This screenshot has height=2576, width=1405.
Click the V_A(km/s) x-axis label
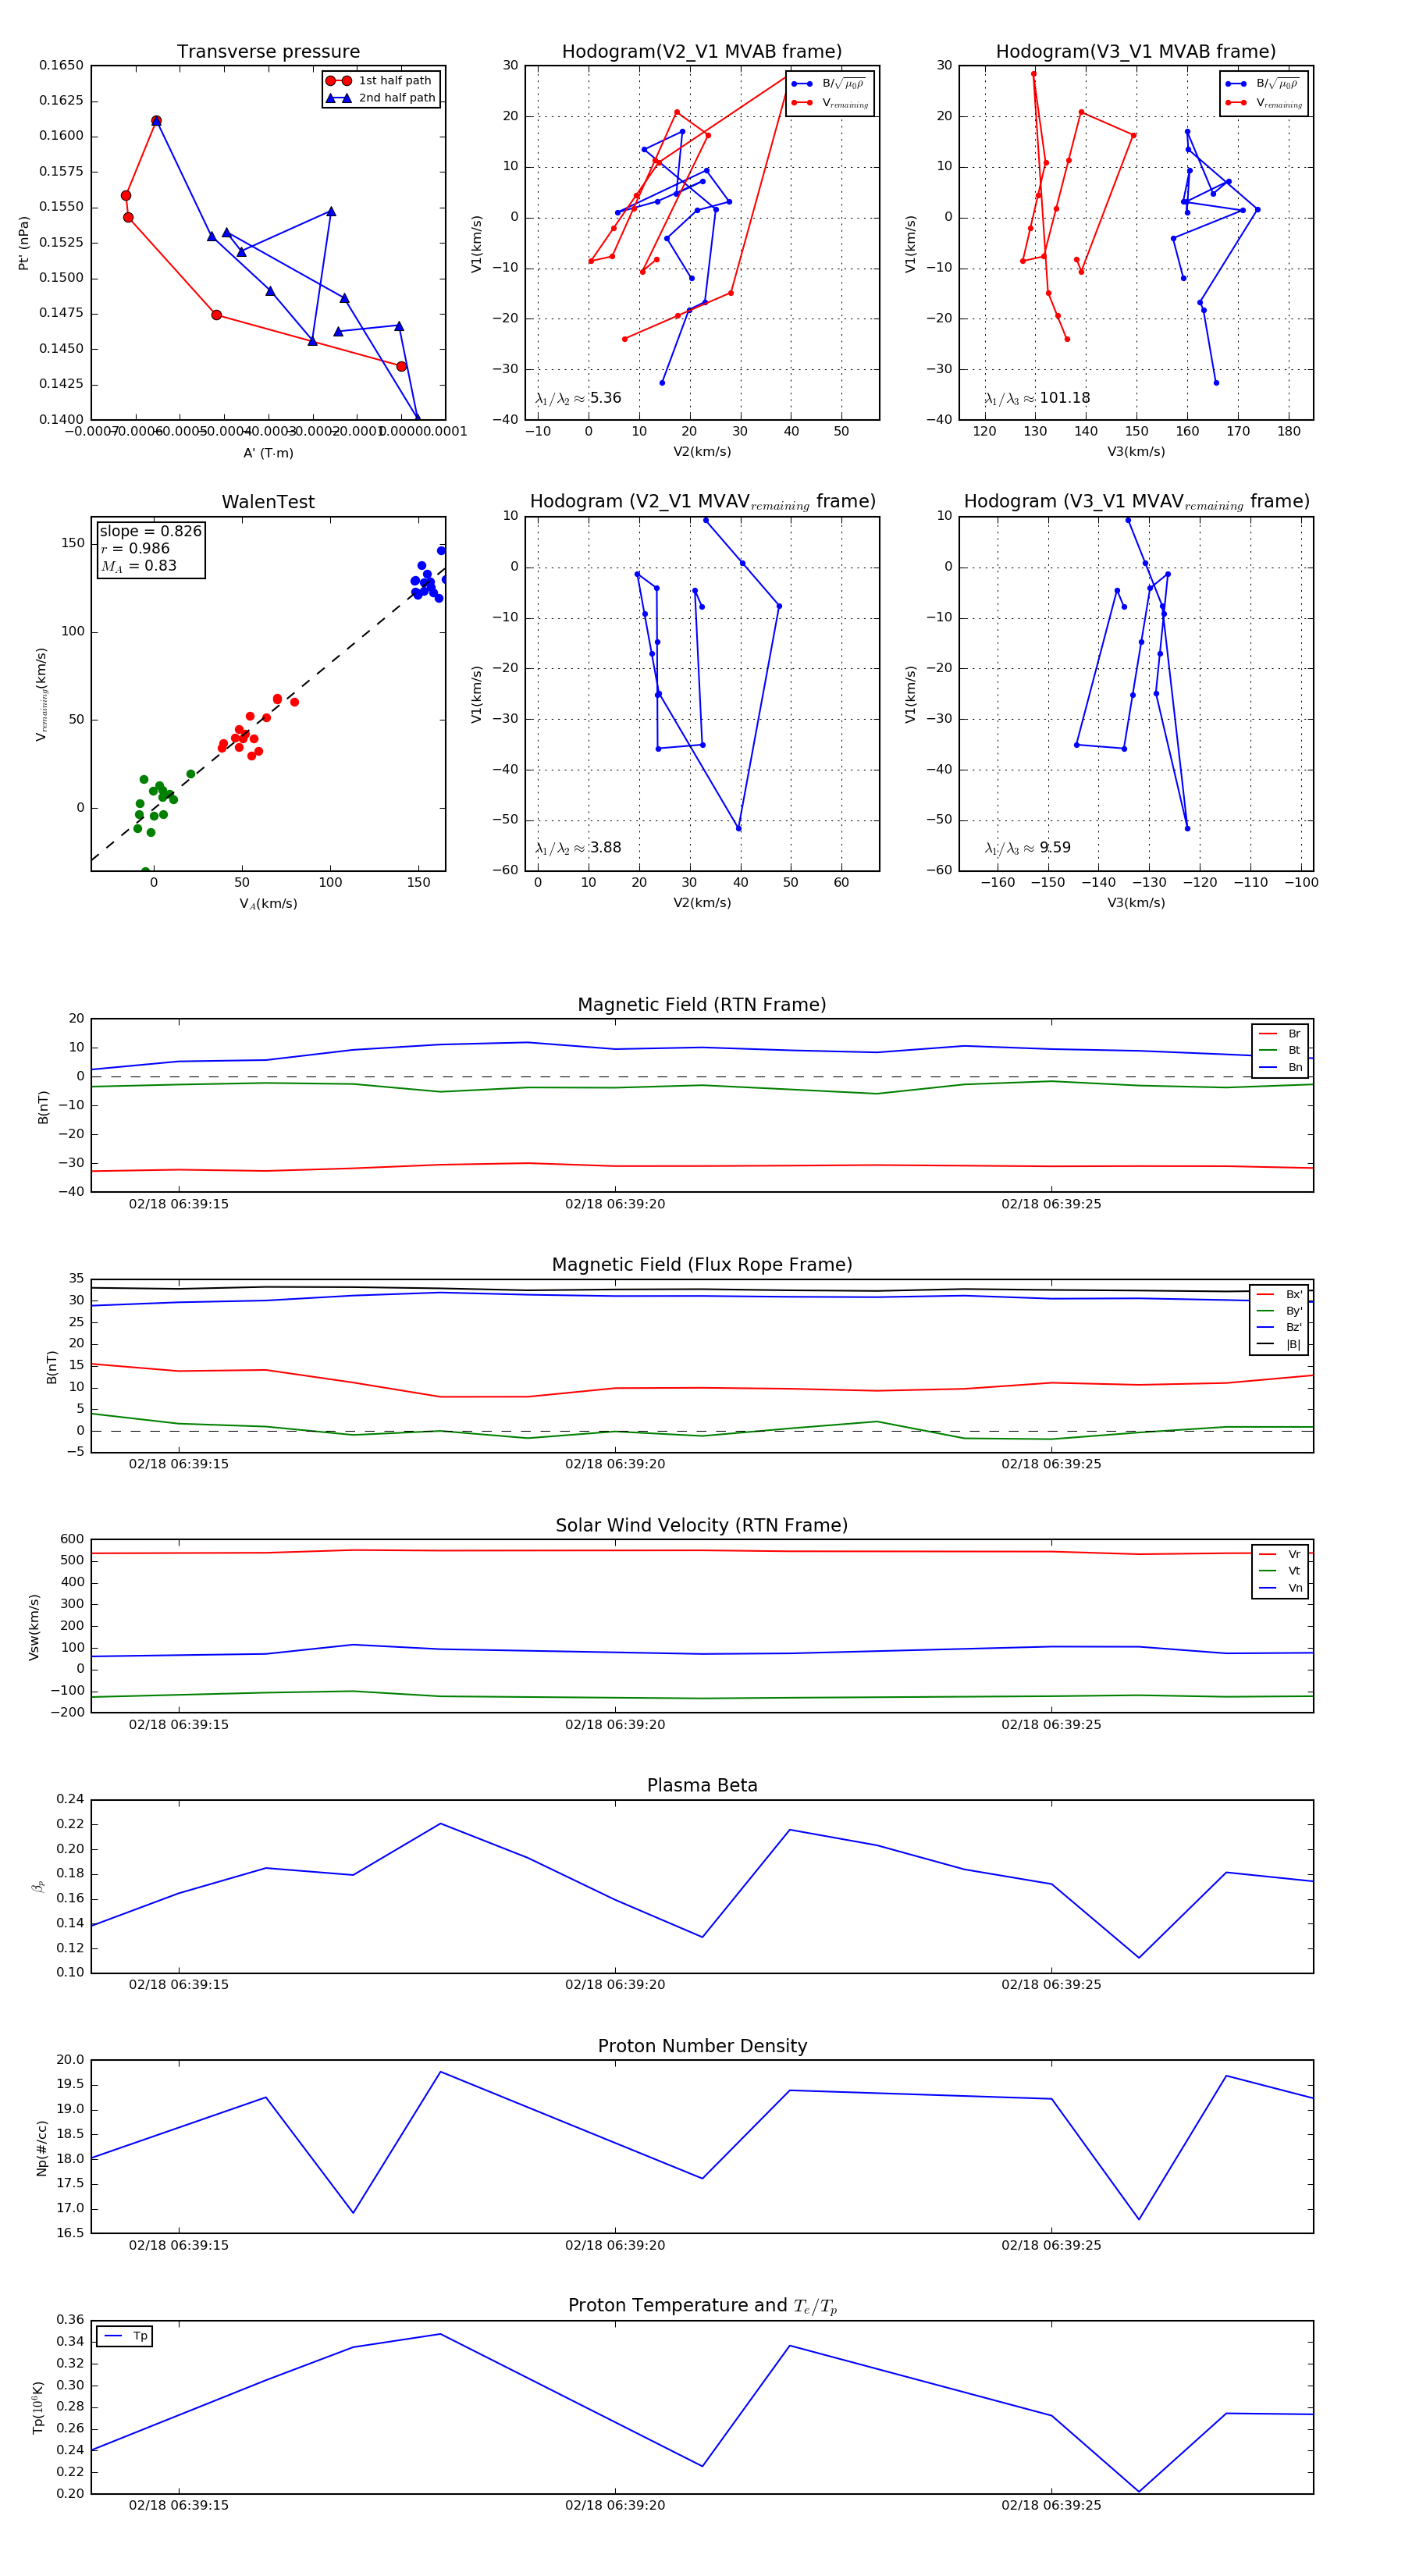(x=268, y=904)
